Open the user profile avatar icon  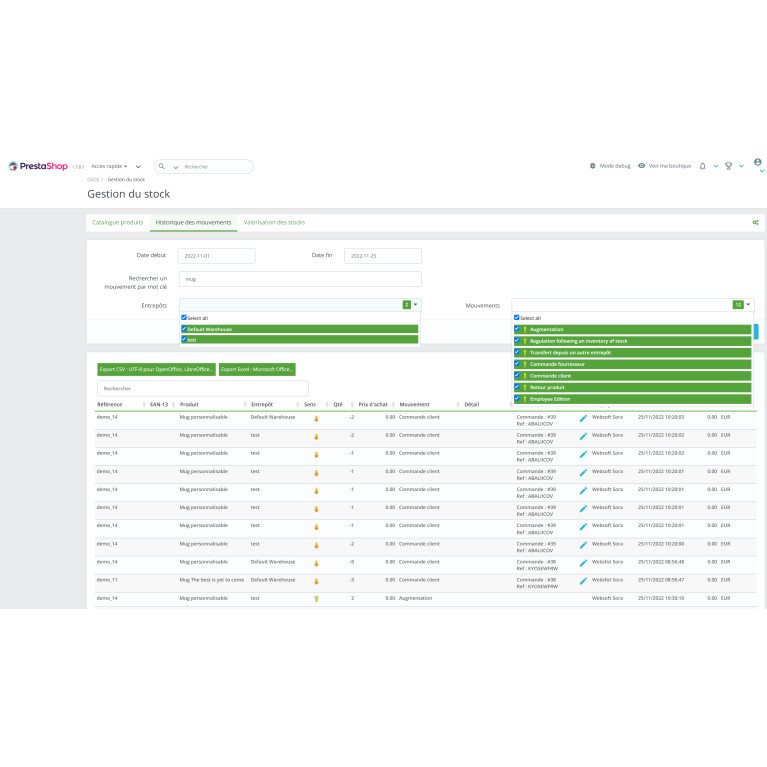point(757,161)
